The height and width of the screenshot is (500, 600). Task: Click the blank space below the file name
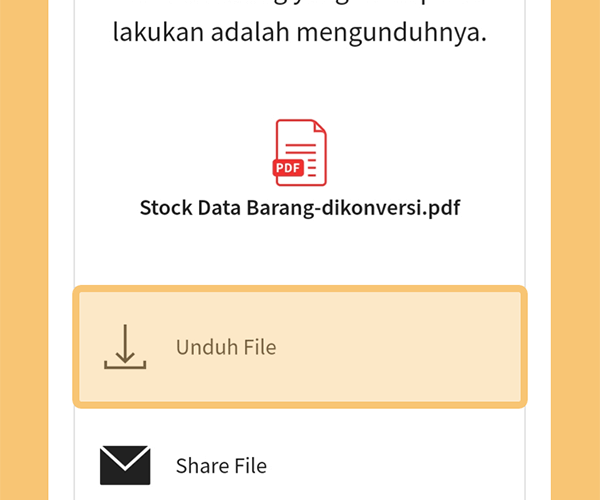coord(300,252)
